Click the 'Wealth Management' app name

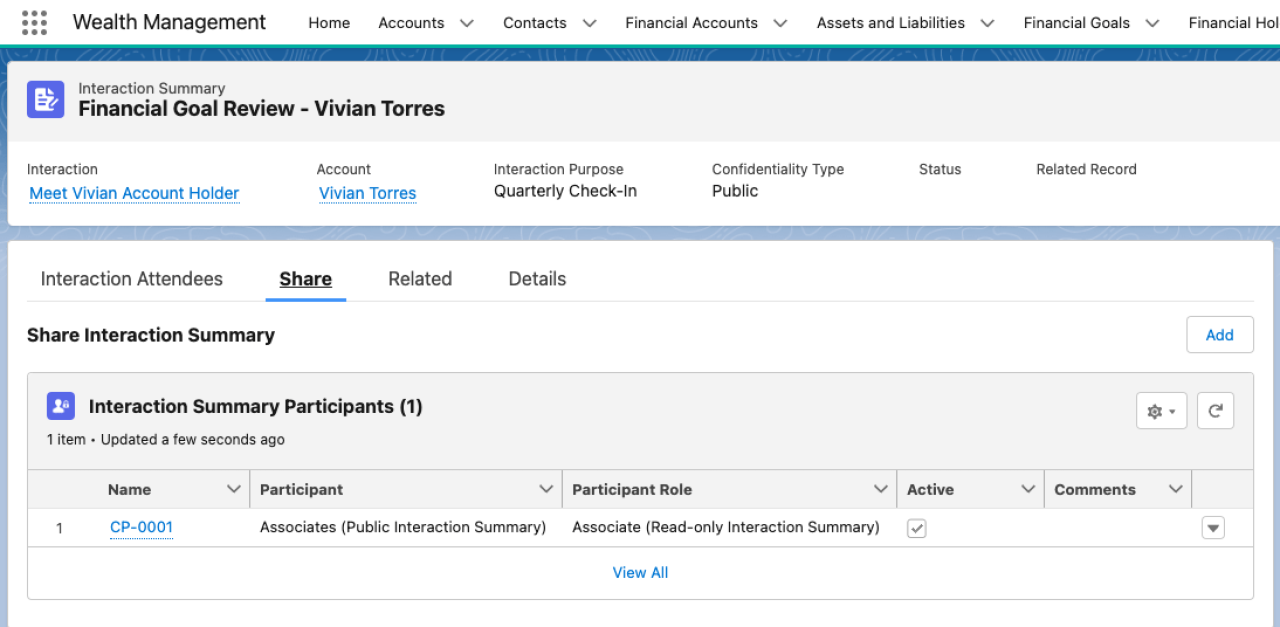point(170,22)
